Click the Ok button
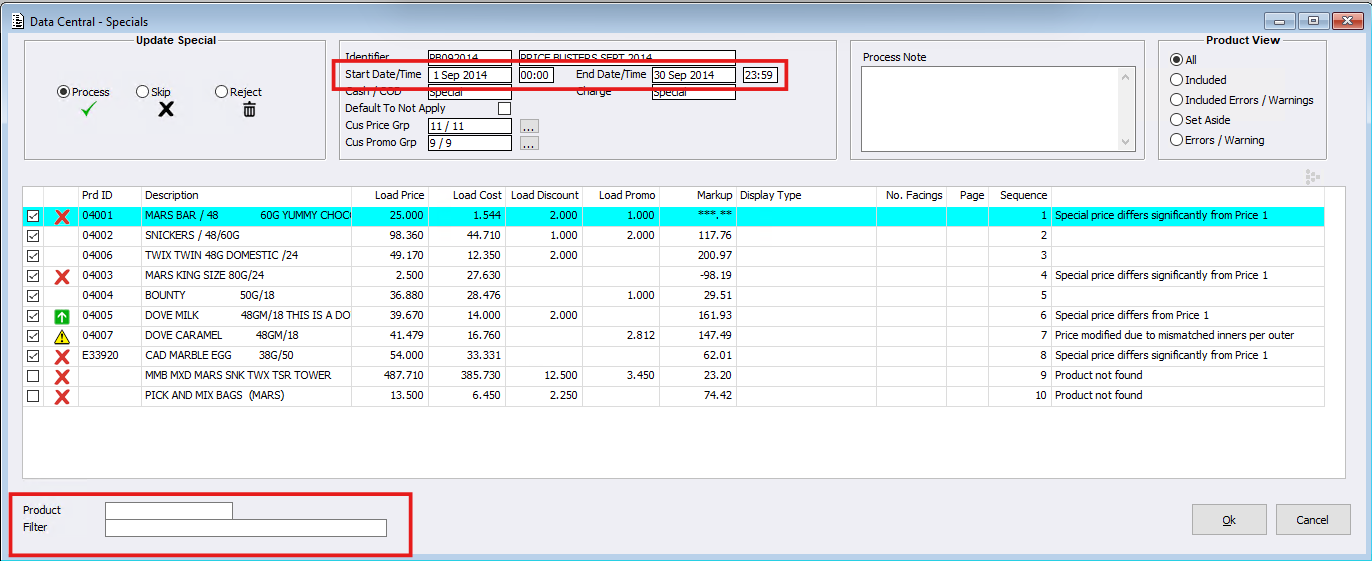This screenshot has width=1372, height=561. click(x=1229, y=520)
